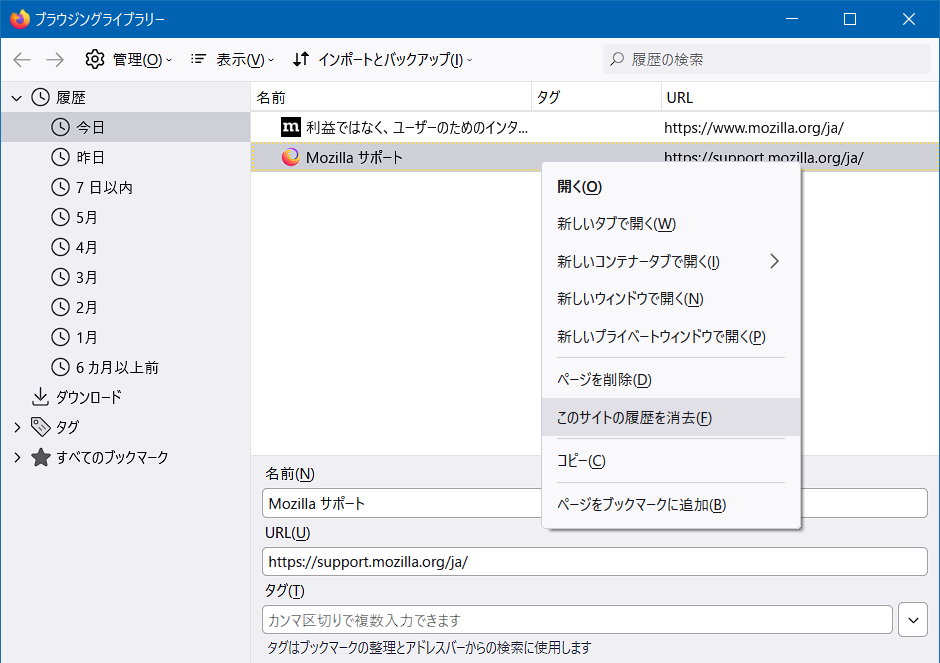
Task: Click the clock icon beside 昨日
Action: point(60,157)
